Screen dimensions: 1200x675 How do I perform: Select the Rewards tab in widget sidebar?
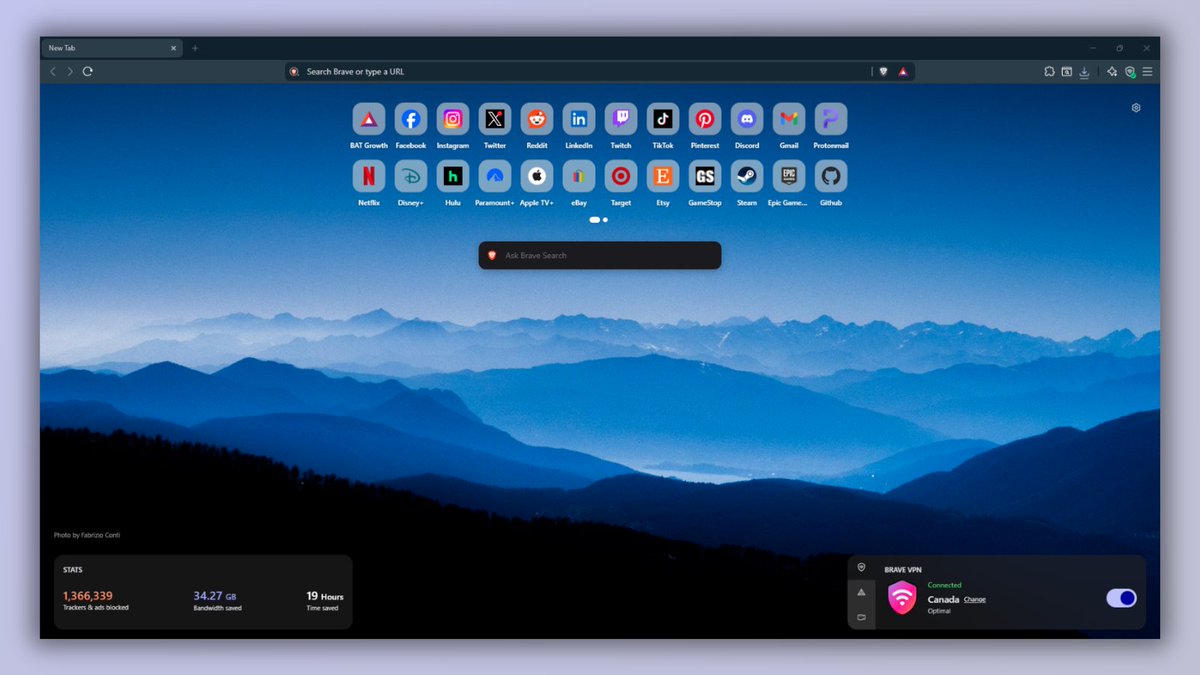tap(861, 592)
